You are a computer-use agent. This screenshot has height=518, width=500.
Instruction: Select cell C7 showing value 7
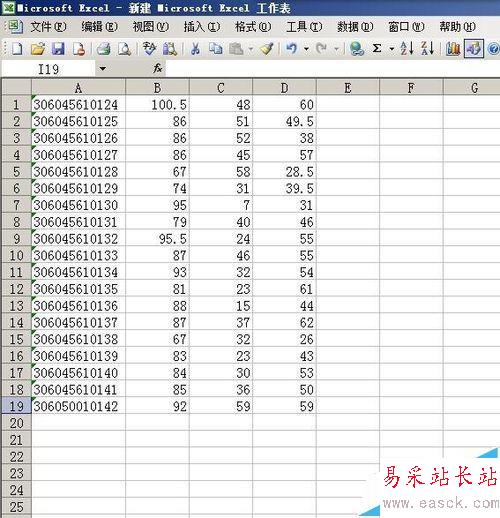click(221, 205)
